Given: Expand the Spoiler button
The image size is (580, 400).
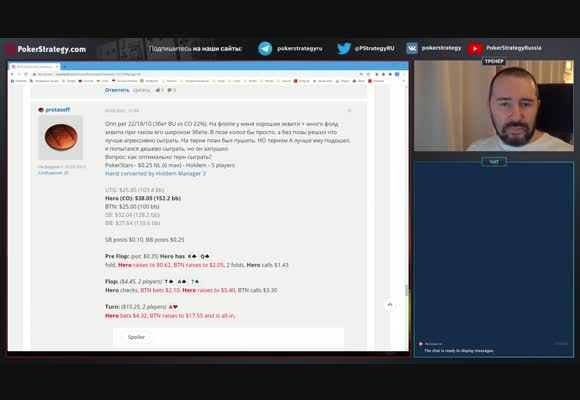Looking at the screenshot, I should 136,337.
